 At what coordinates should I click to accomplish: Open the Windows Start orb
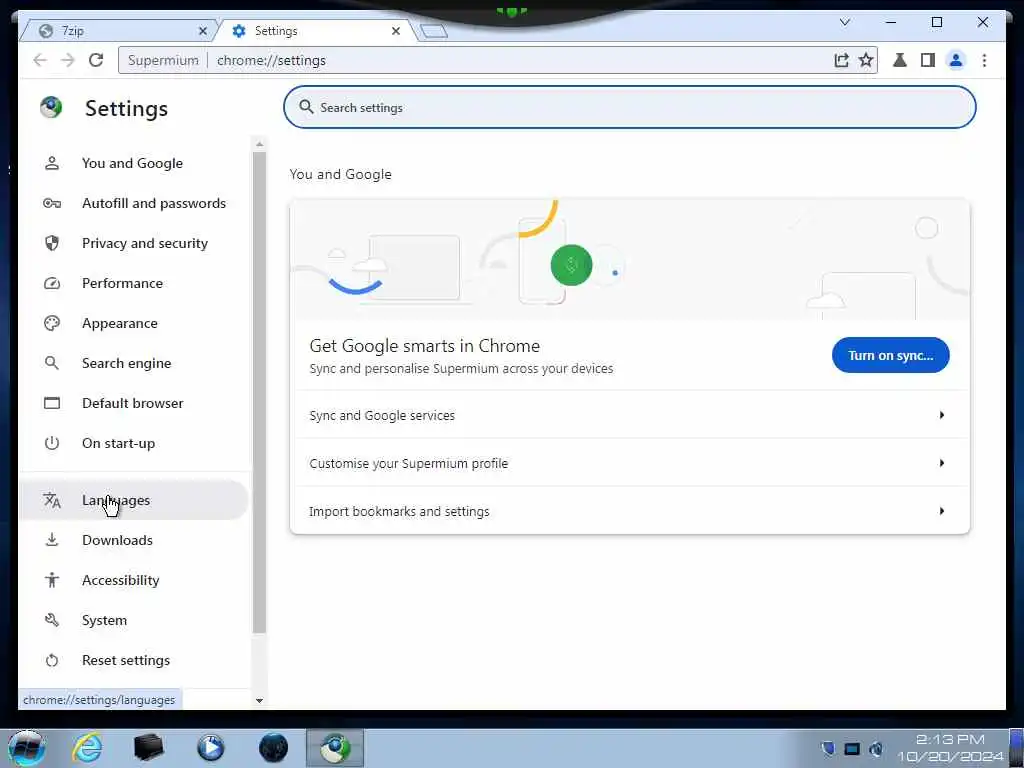26,748
